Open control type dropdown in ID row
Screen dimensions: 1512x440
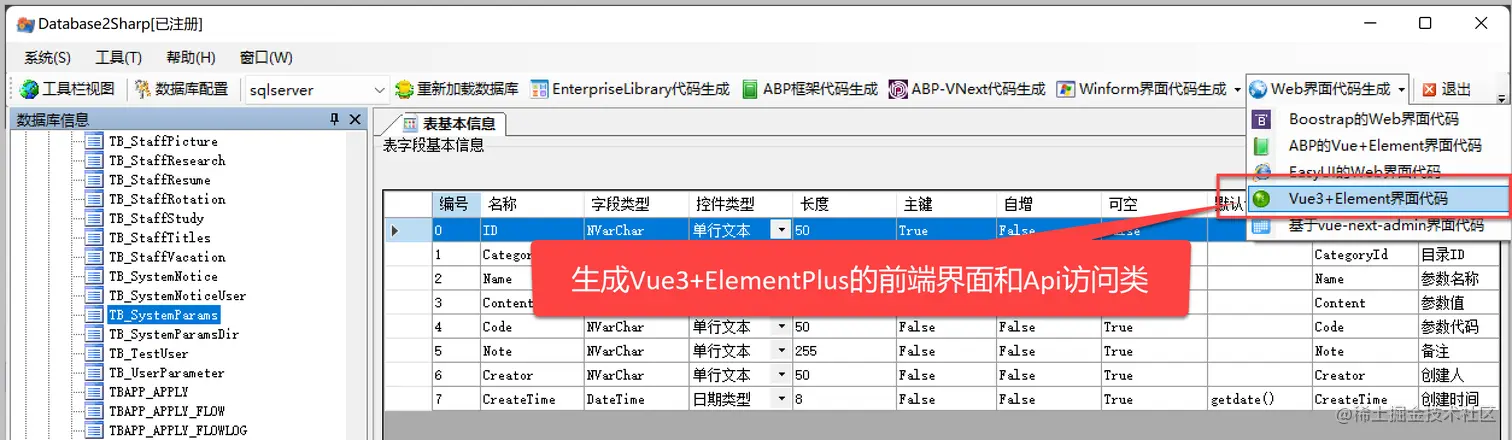(780, 230)
